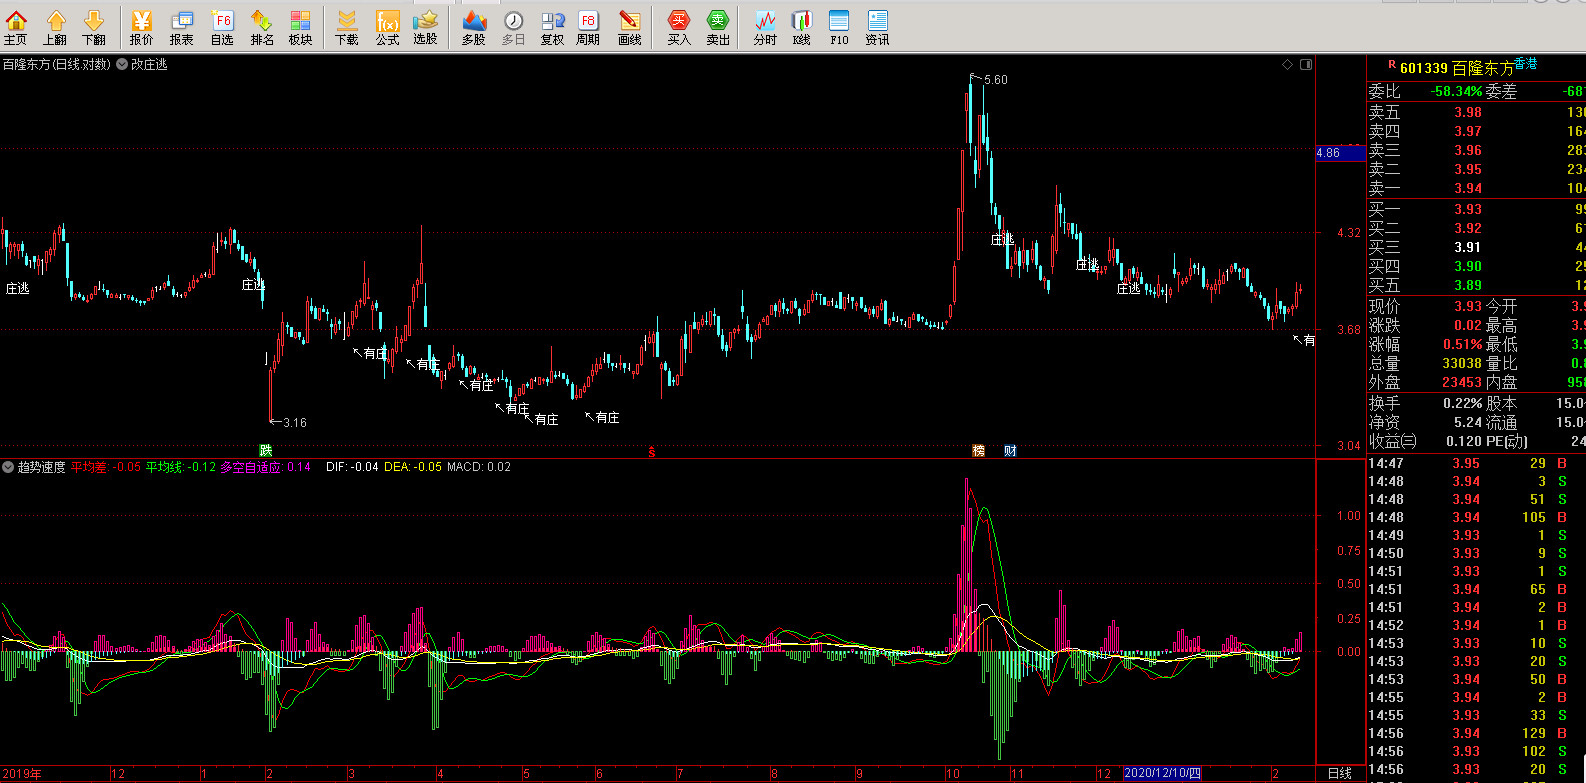Click the 财 event marker
The height and width of the screenshot is (783, 1586).
pos(1010,451)
